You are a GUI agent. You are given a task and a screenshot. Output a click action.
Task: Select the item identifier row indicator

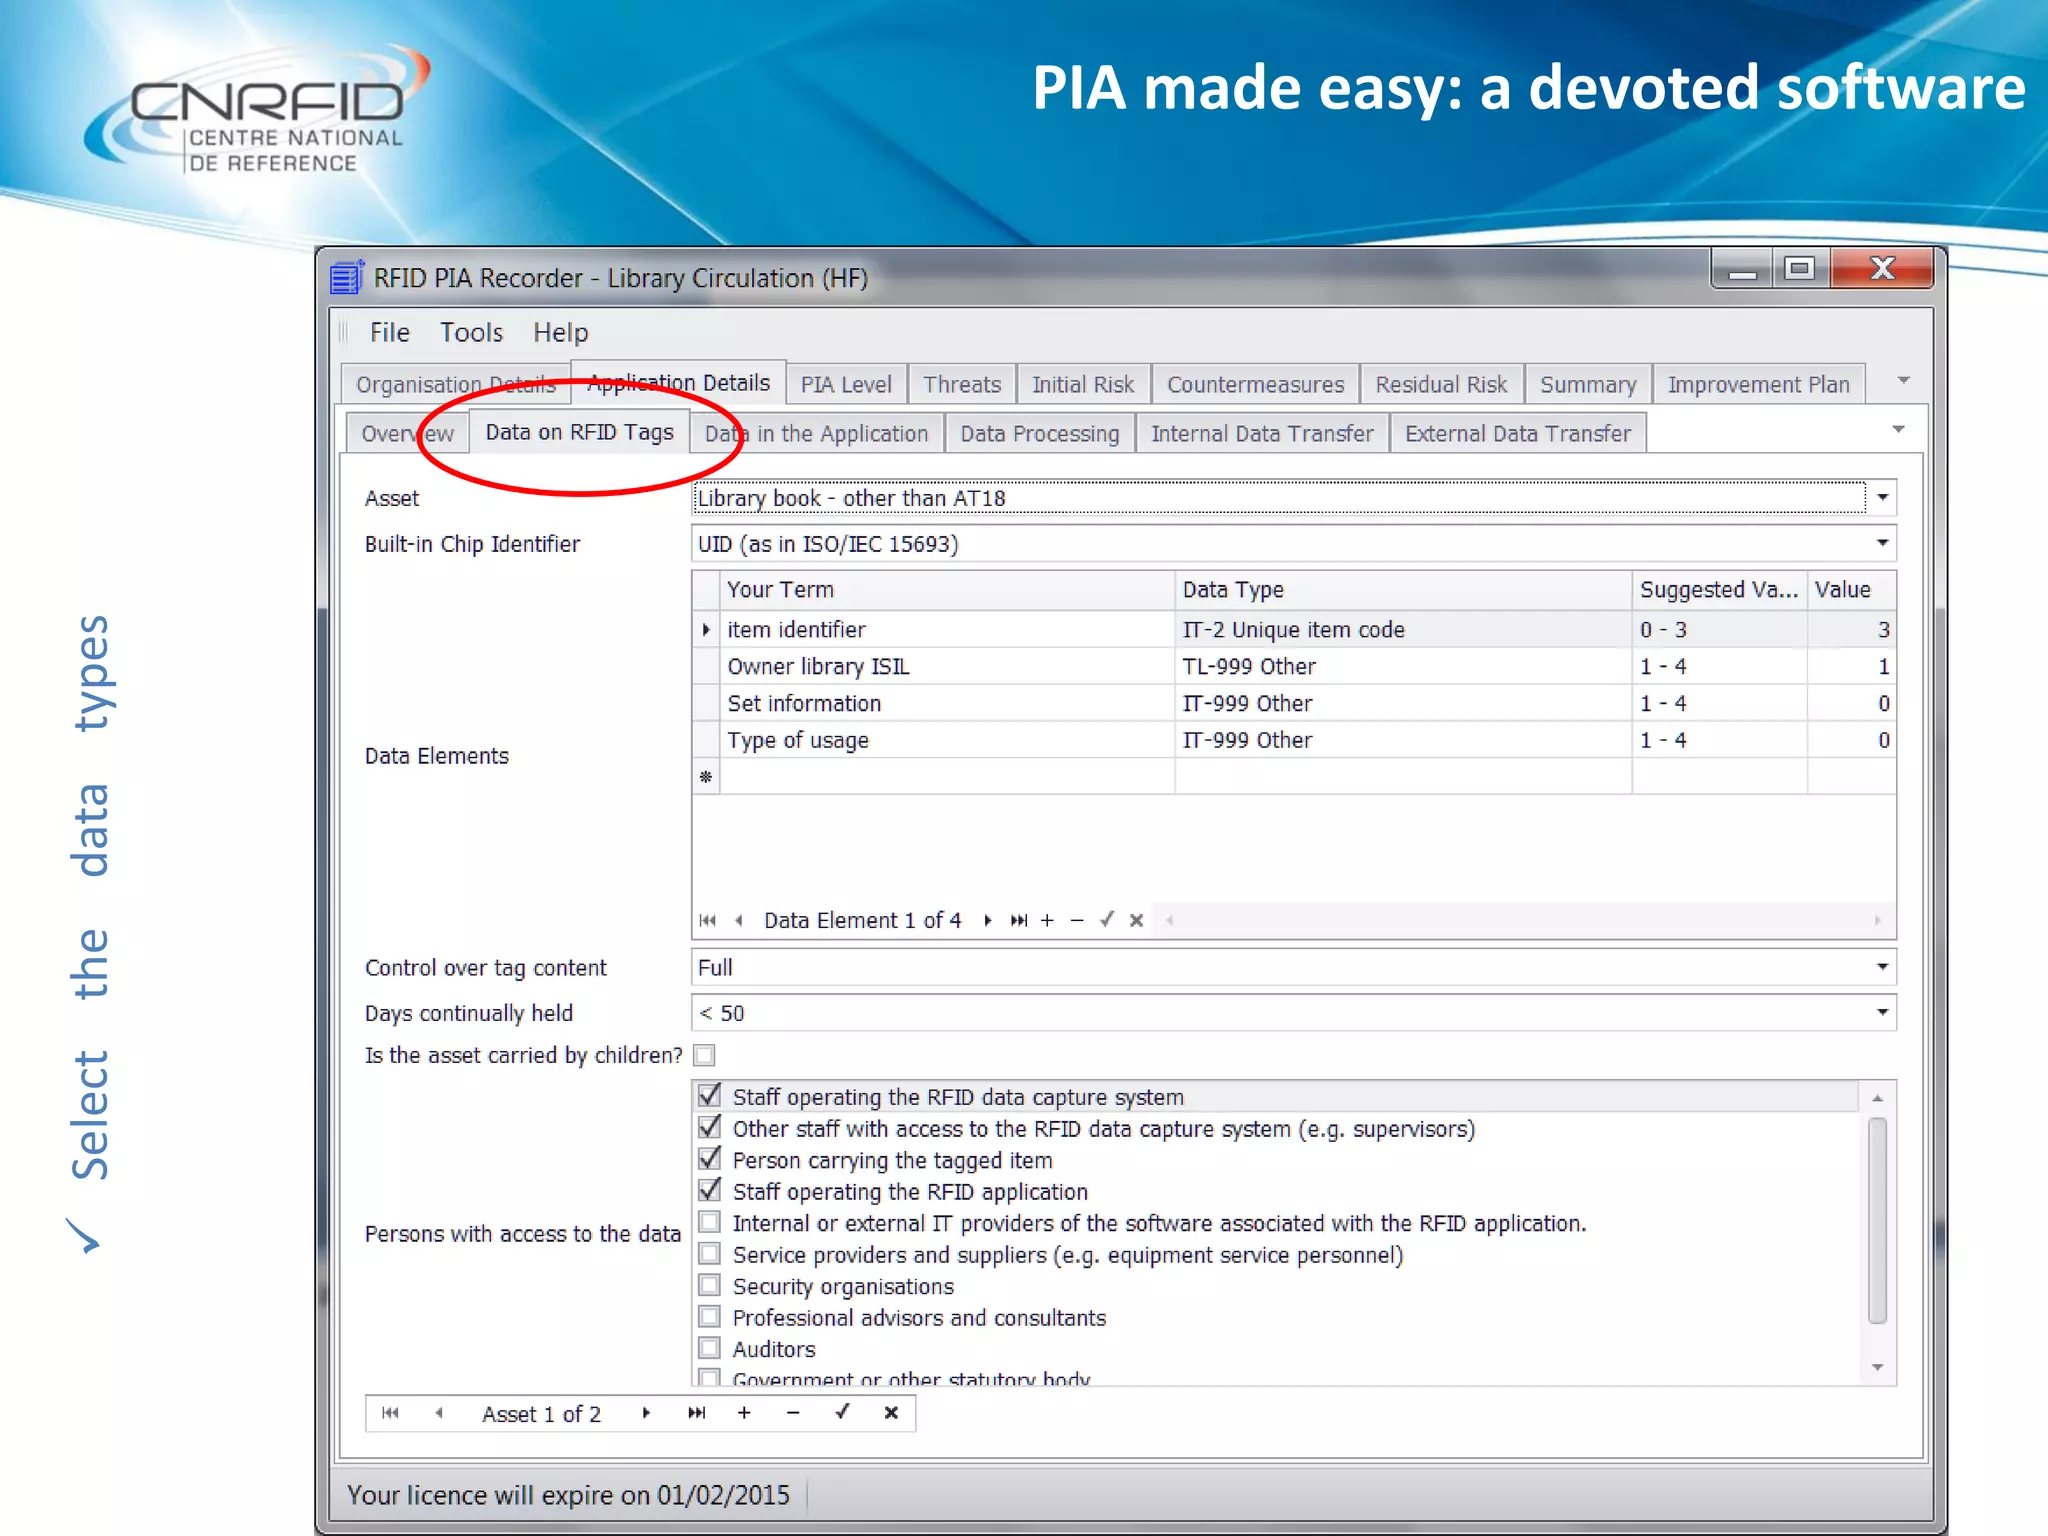point(706,629)
